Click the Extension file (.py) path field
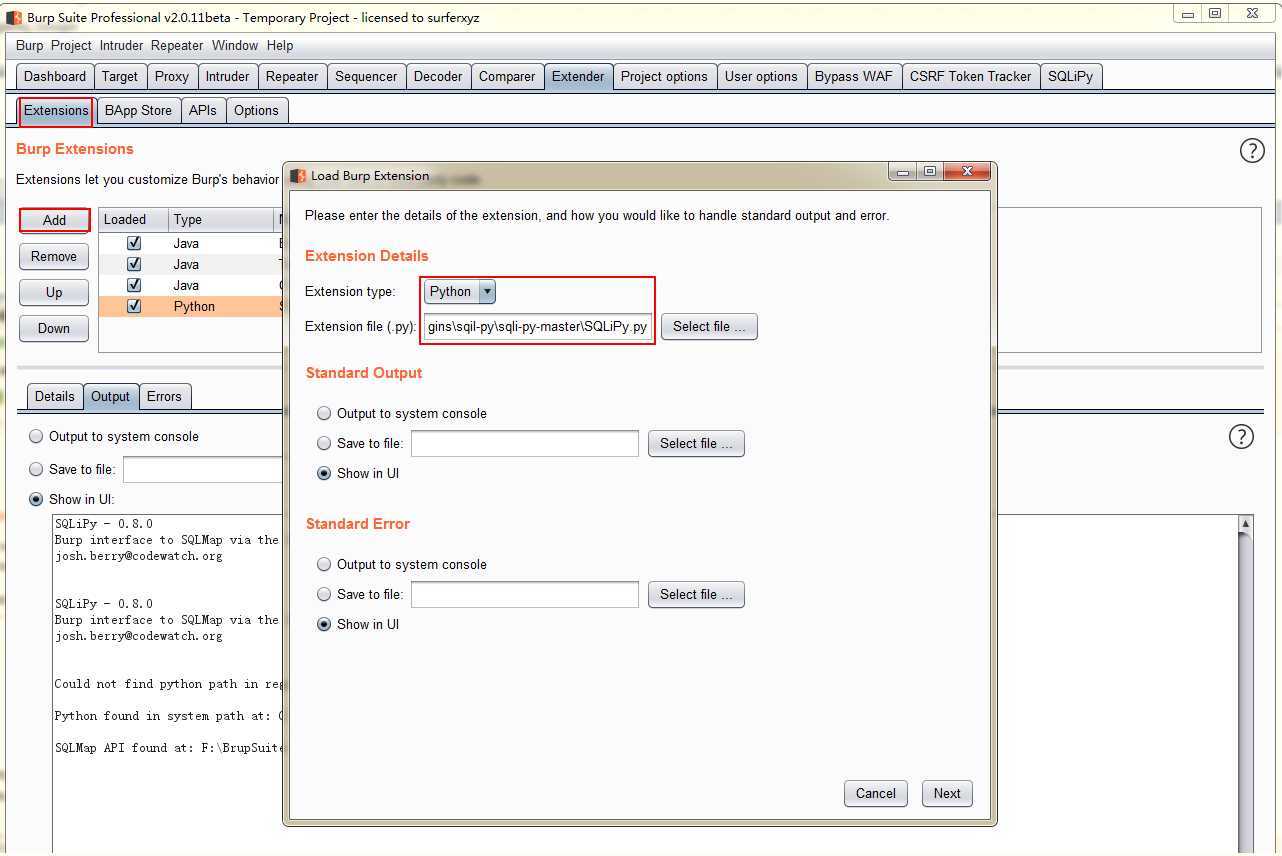Screen dimensions: 1282x856 [537, 326]
